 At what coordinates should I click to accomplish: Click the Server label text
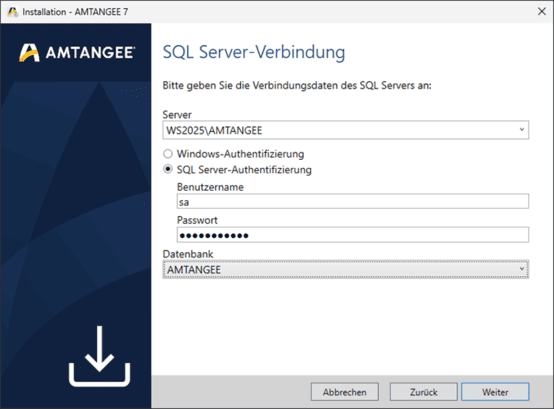pos(177,114)
